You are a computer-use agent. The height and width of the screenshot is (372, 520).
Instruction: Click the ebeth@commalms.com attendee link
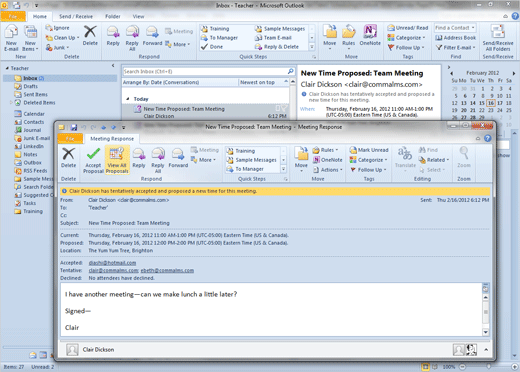(167, 270)
